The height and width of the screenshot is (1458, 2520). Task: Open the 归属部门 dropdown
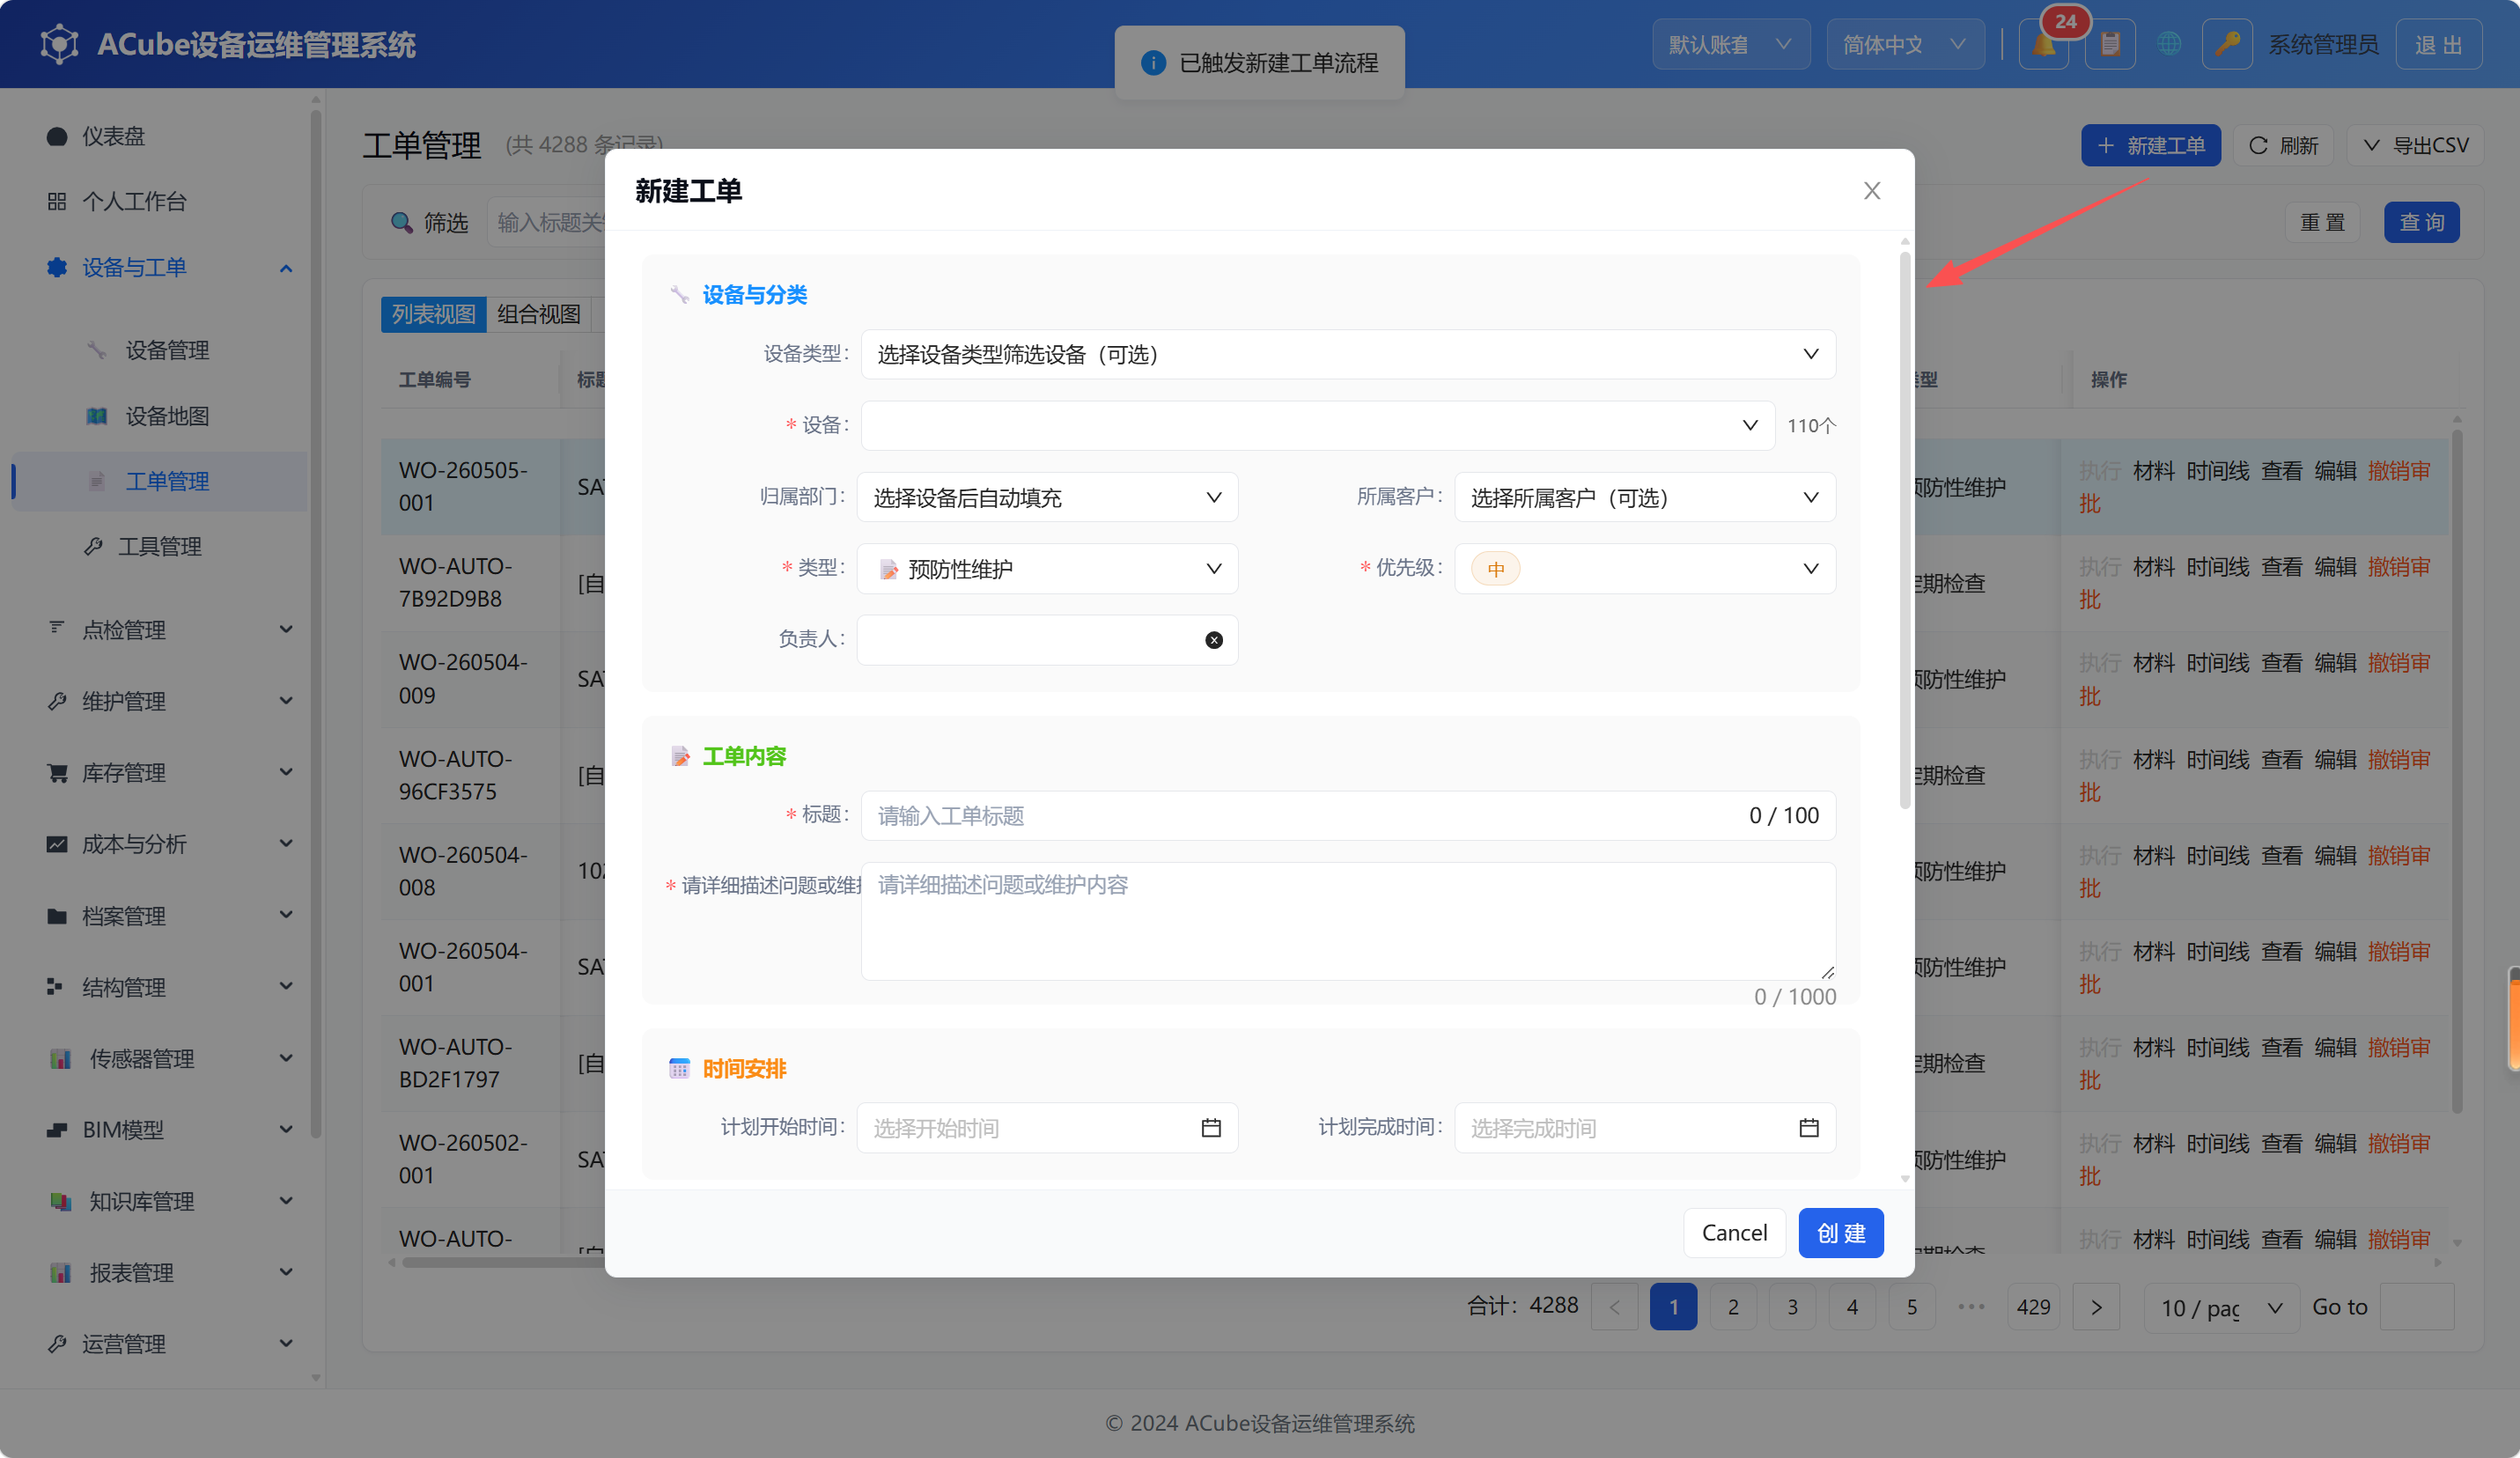[1047, 497]
